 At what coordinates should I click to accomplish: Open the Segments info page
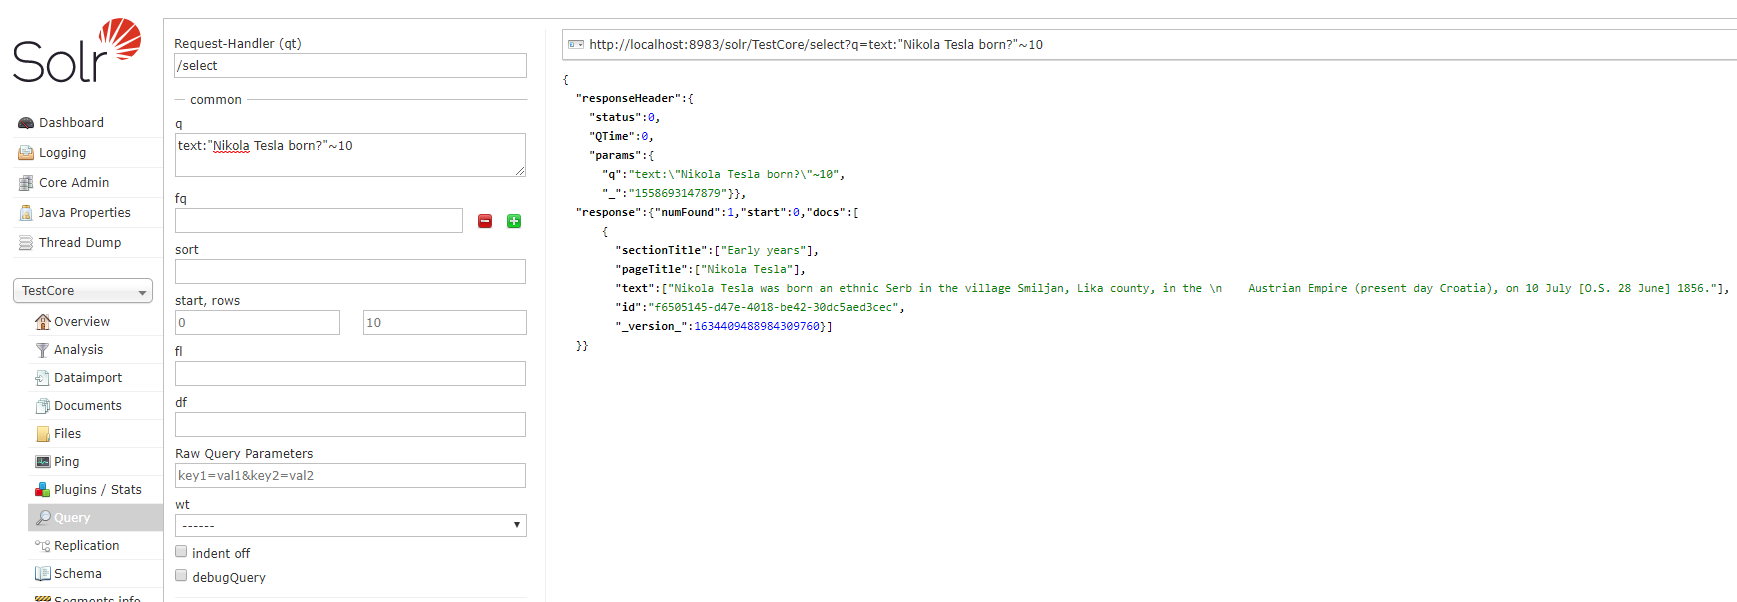(97, 598)
